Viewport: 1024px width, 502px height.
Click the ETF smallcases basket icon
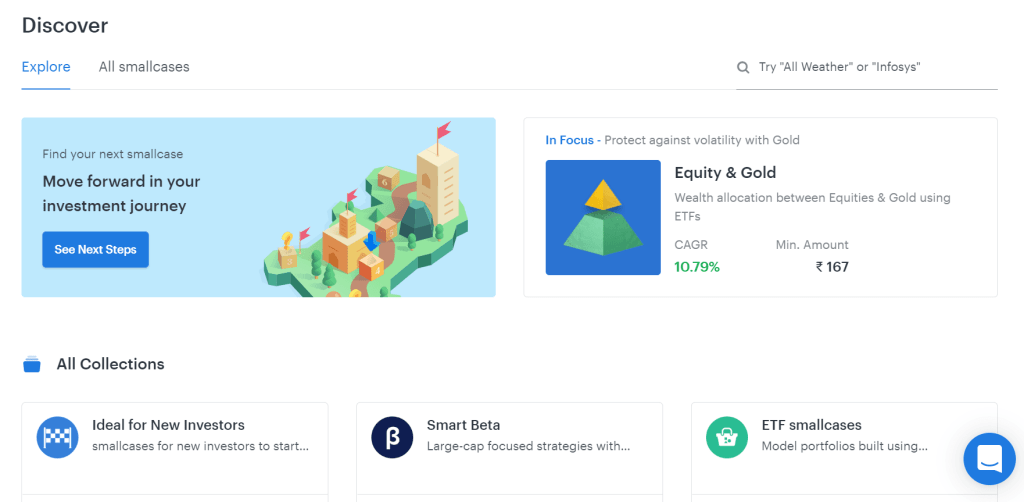click(727, 437)
